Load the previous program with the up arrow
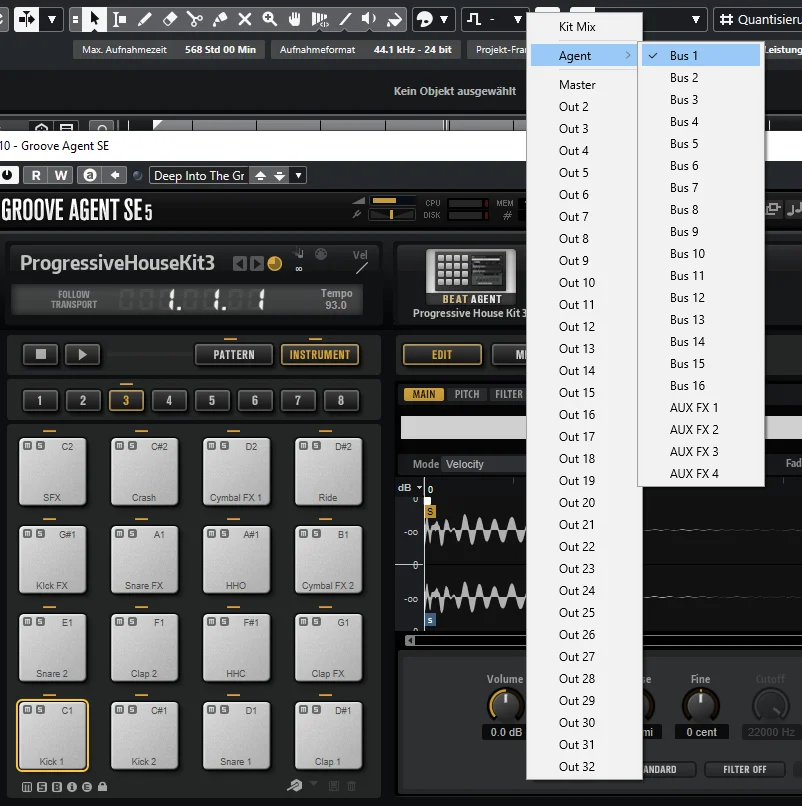Image resolution: width=802 pixels, height=806 pixels. point(261,176)
